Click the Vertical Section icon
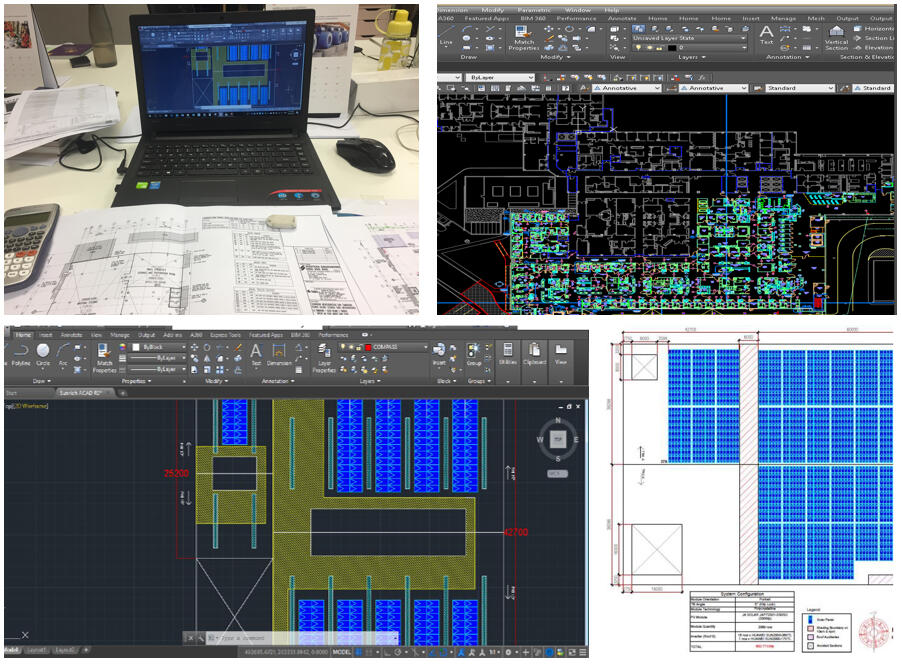 click(x=836, y=36)
